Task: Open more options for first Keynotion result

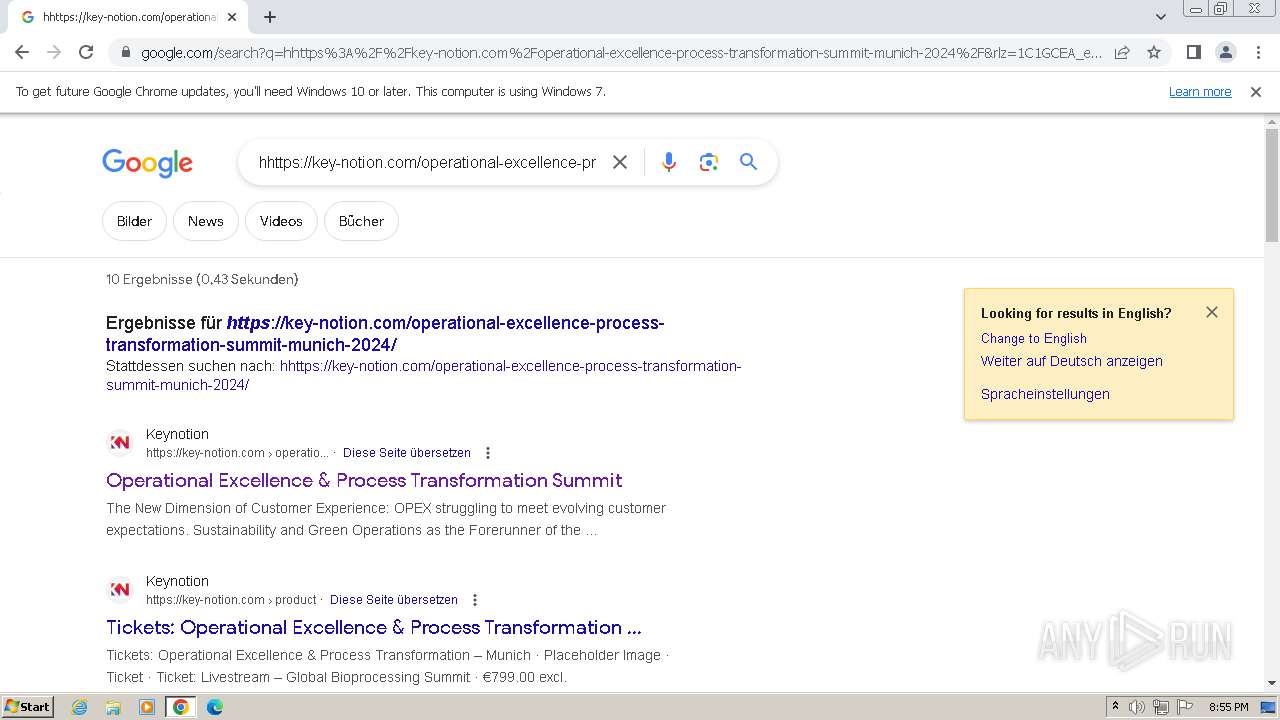Action: coord(488,453)
